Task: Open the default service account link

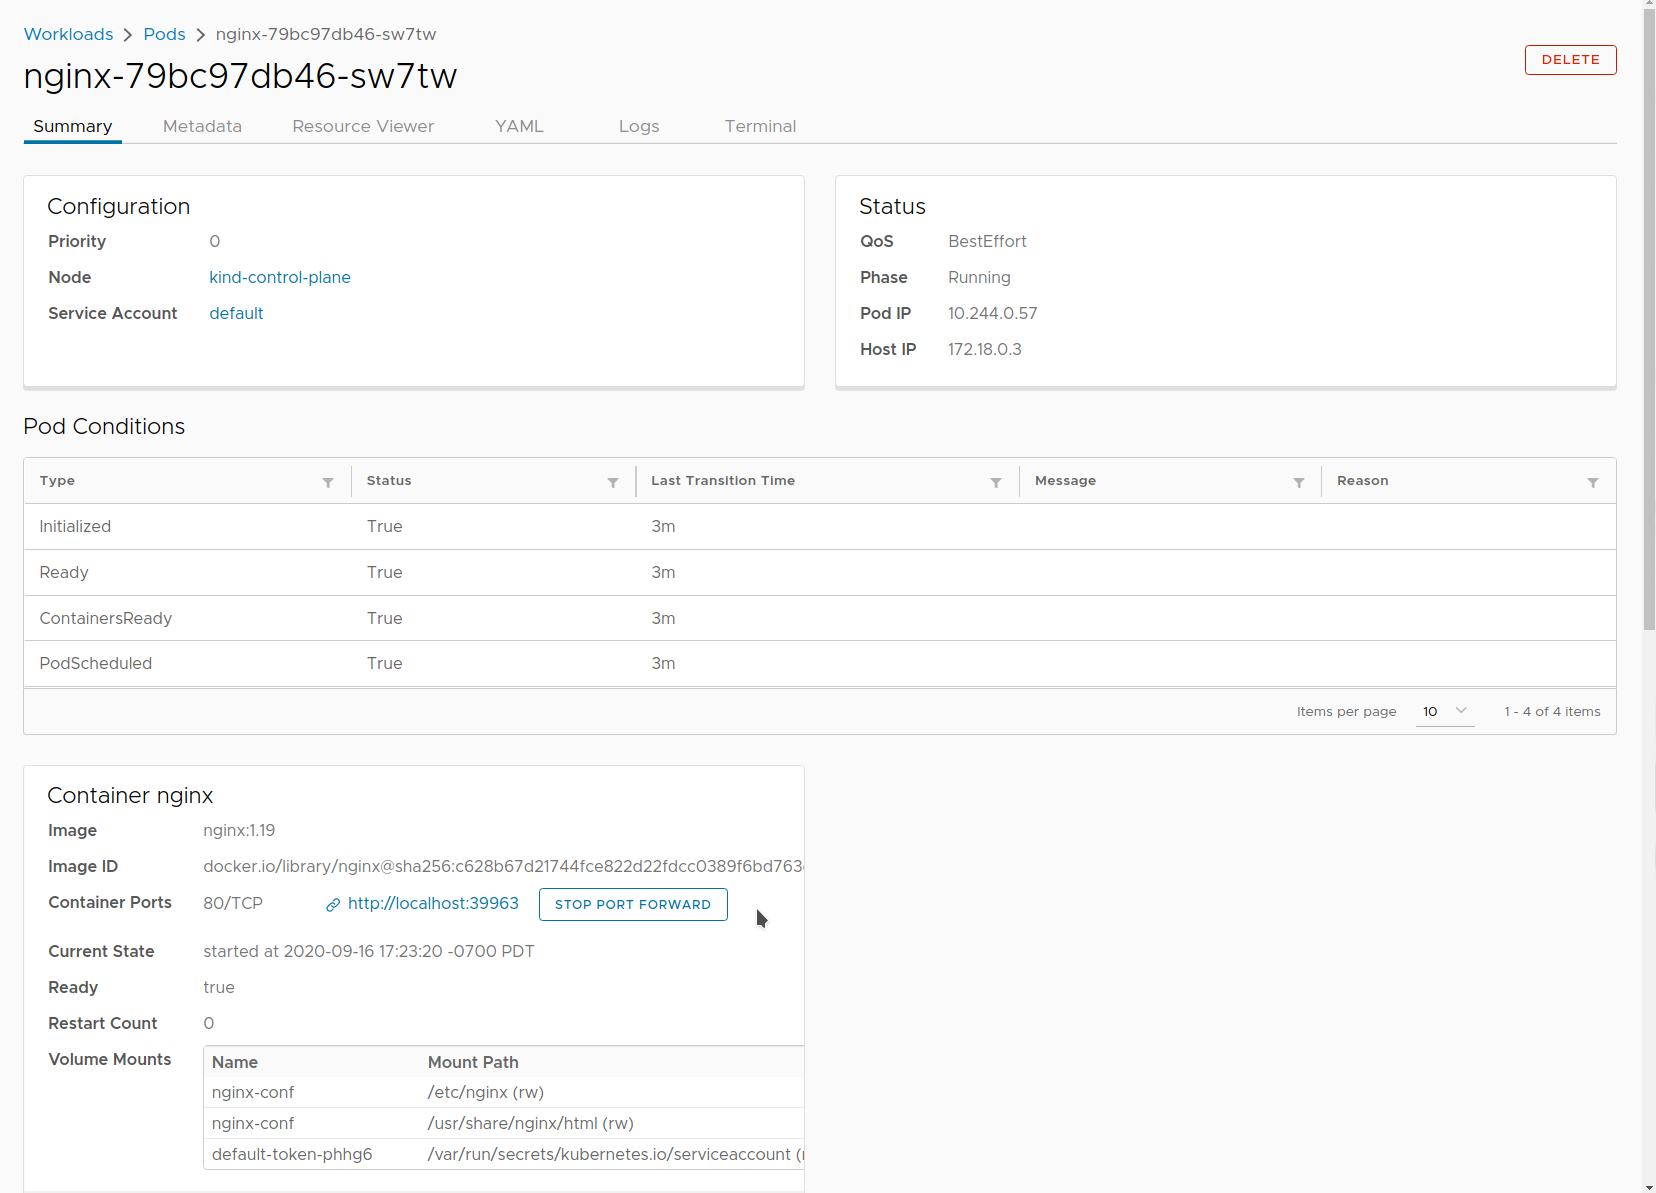Action: (x=236, y=314)
